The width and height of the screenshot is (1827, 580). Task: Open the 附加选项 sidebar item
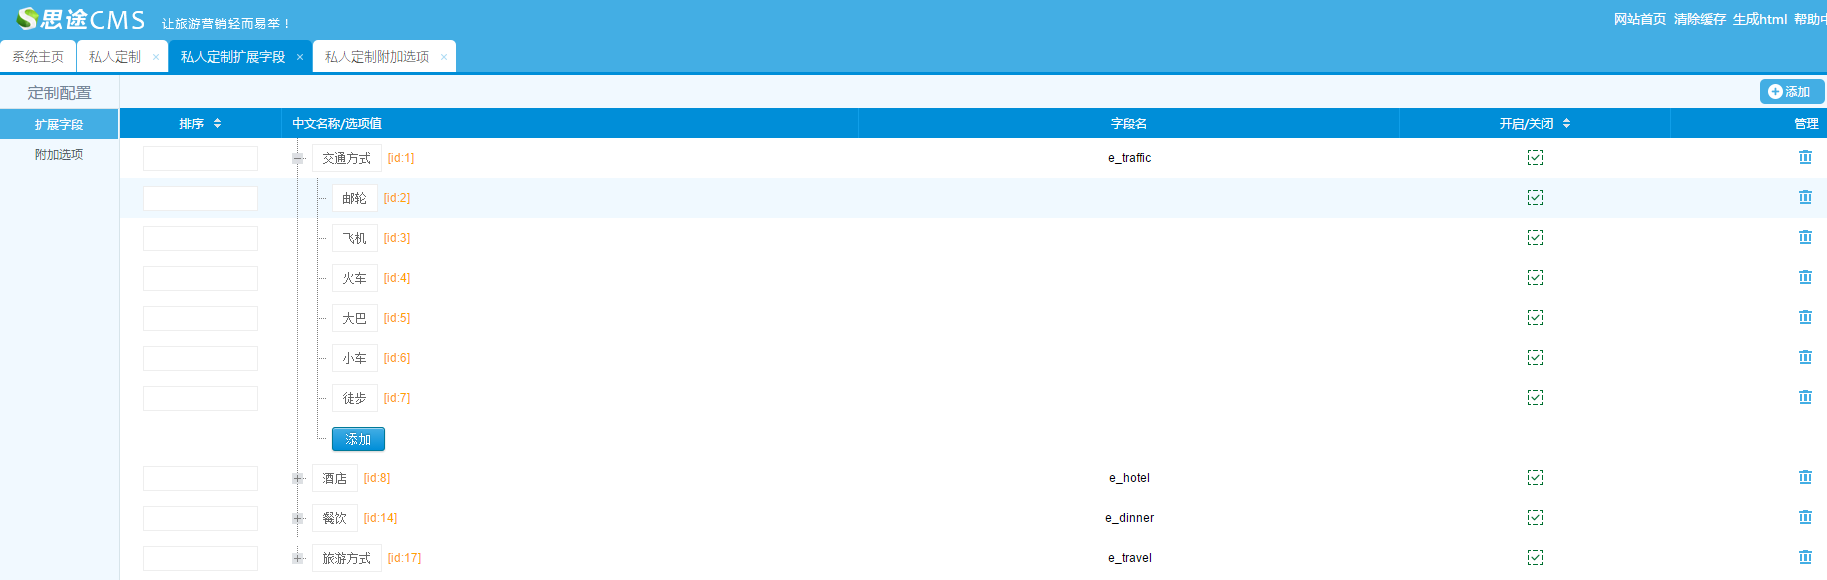point(59,154)
